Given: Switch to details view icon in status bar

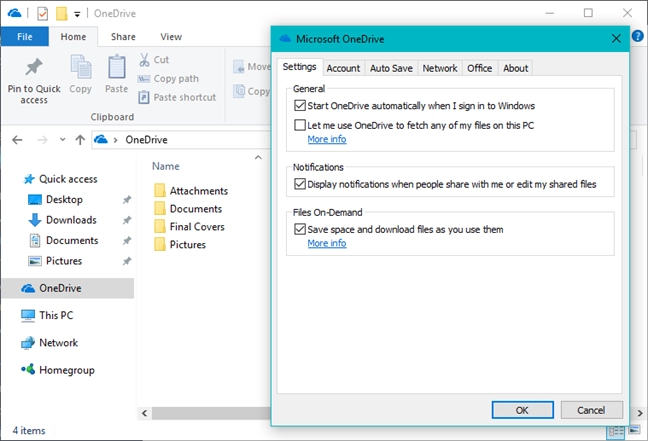Looking at the screenshot, I should 616,431.
